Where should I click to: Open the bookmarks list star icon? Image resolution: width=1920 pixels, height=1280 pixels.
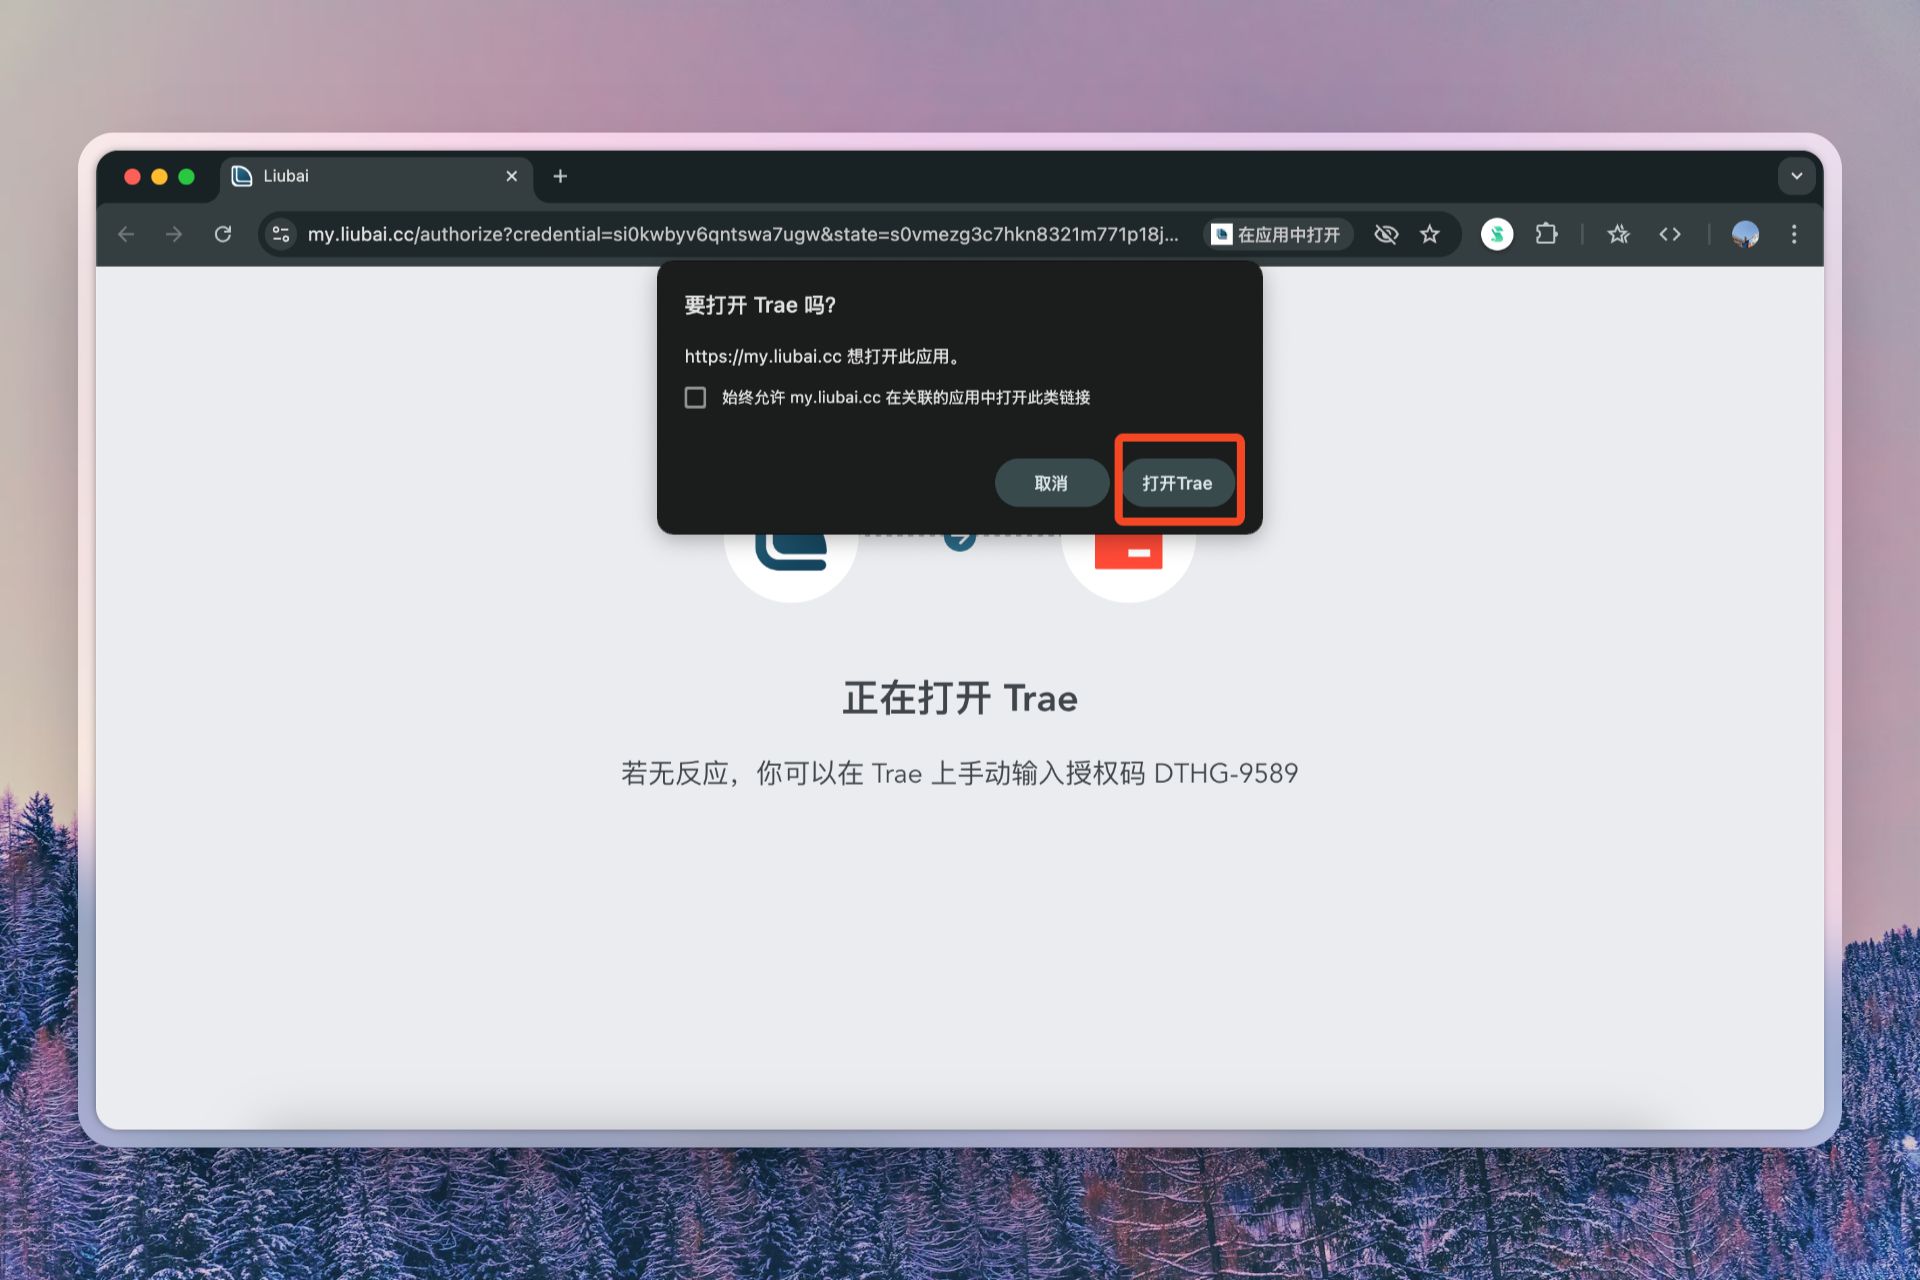click(1618, 234)
